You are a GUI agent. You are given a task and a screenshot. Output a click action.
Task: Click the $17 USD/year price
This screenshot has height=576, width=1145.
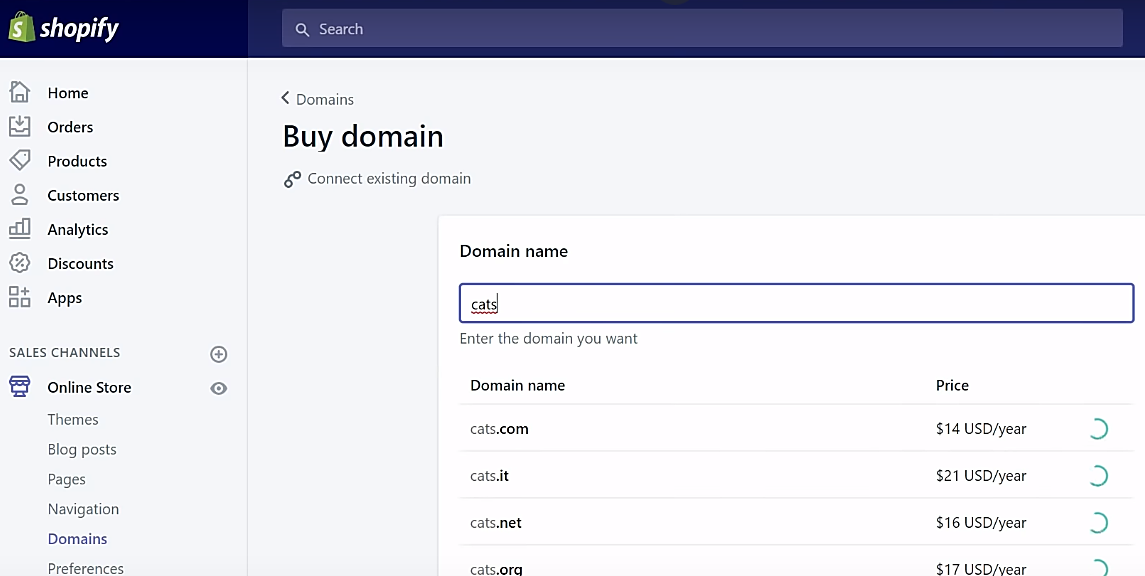pos(981,569)
